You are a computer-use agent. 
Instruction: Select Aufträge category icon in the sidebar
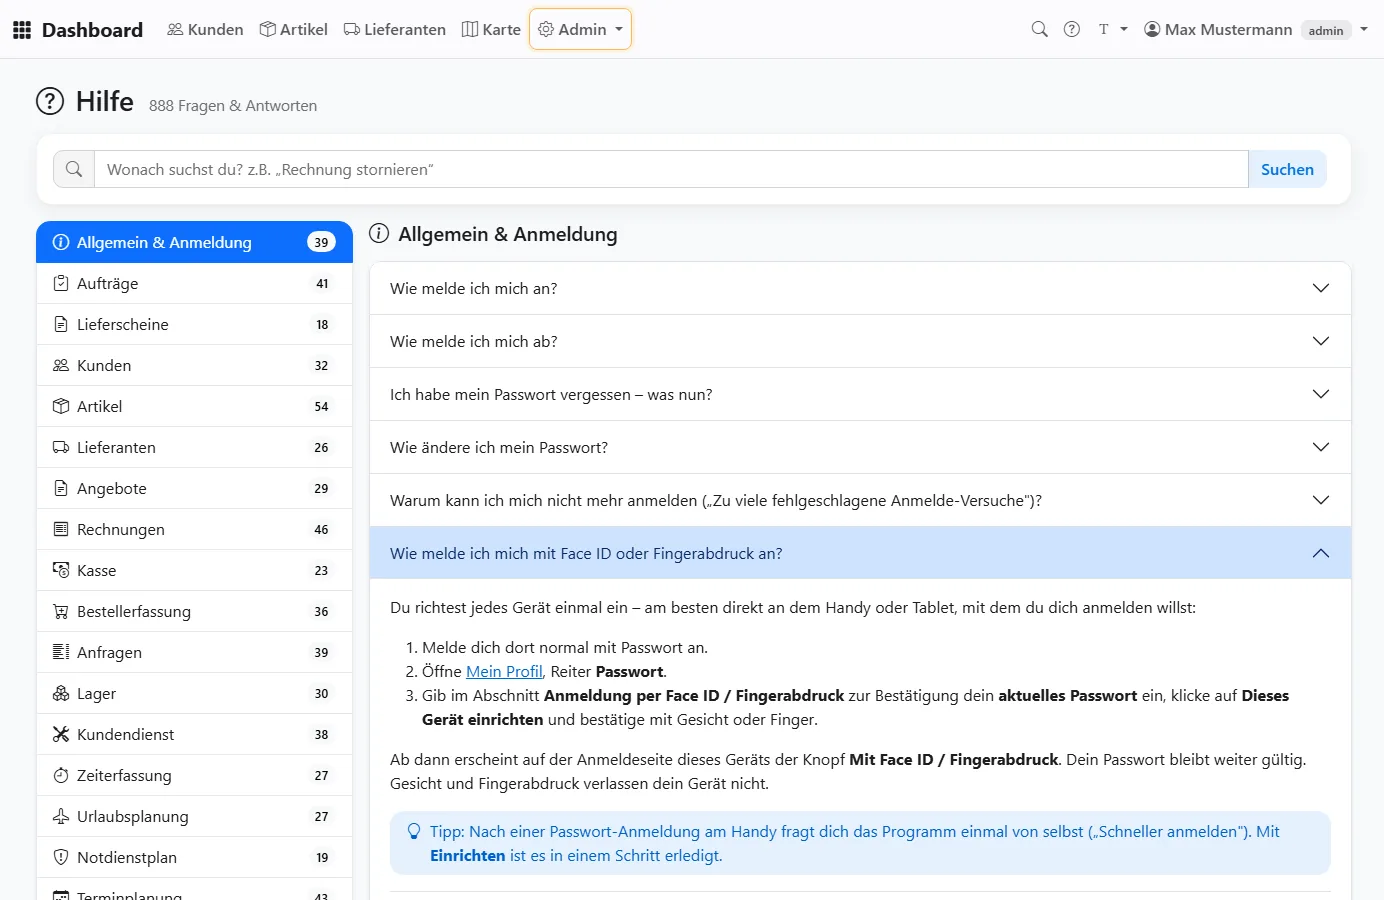point(61,284)
